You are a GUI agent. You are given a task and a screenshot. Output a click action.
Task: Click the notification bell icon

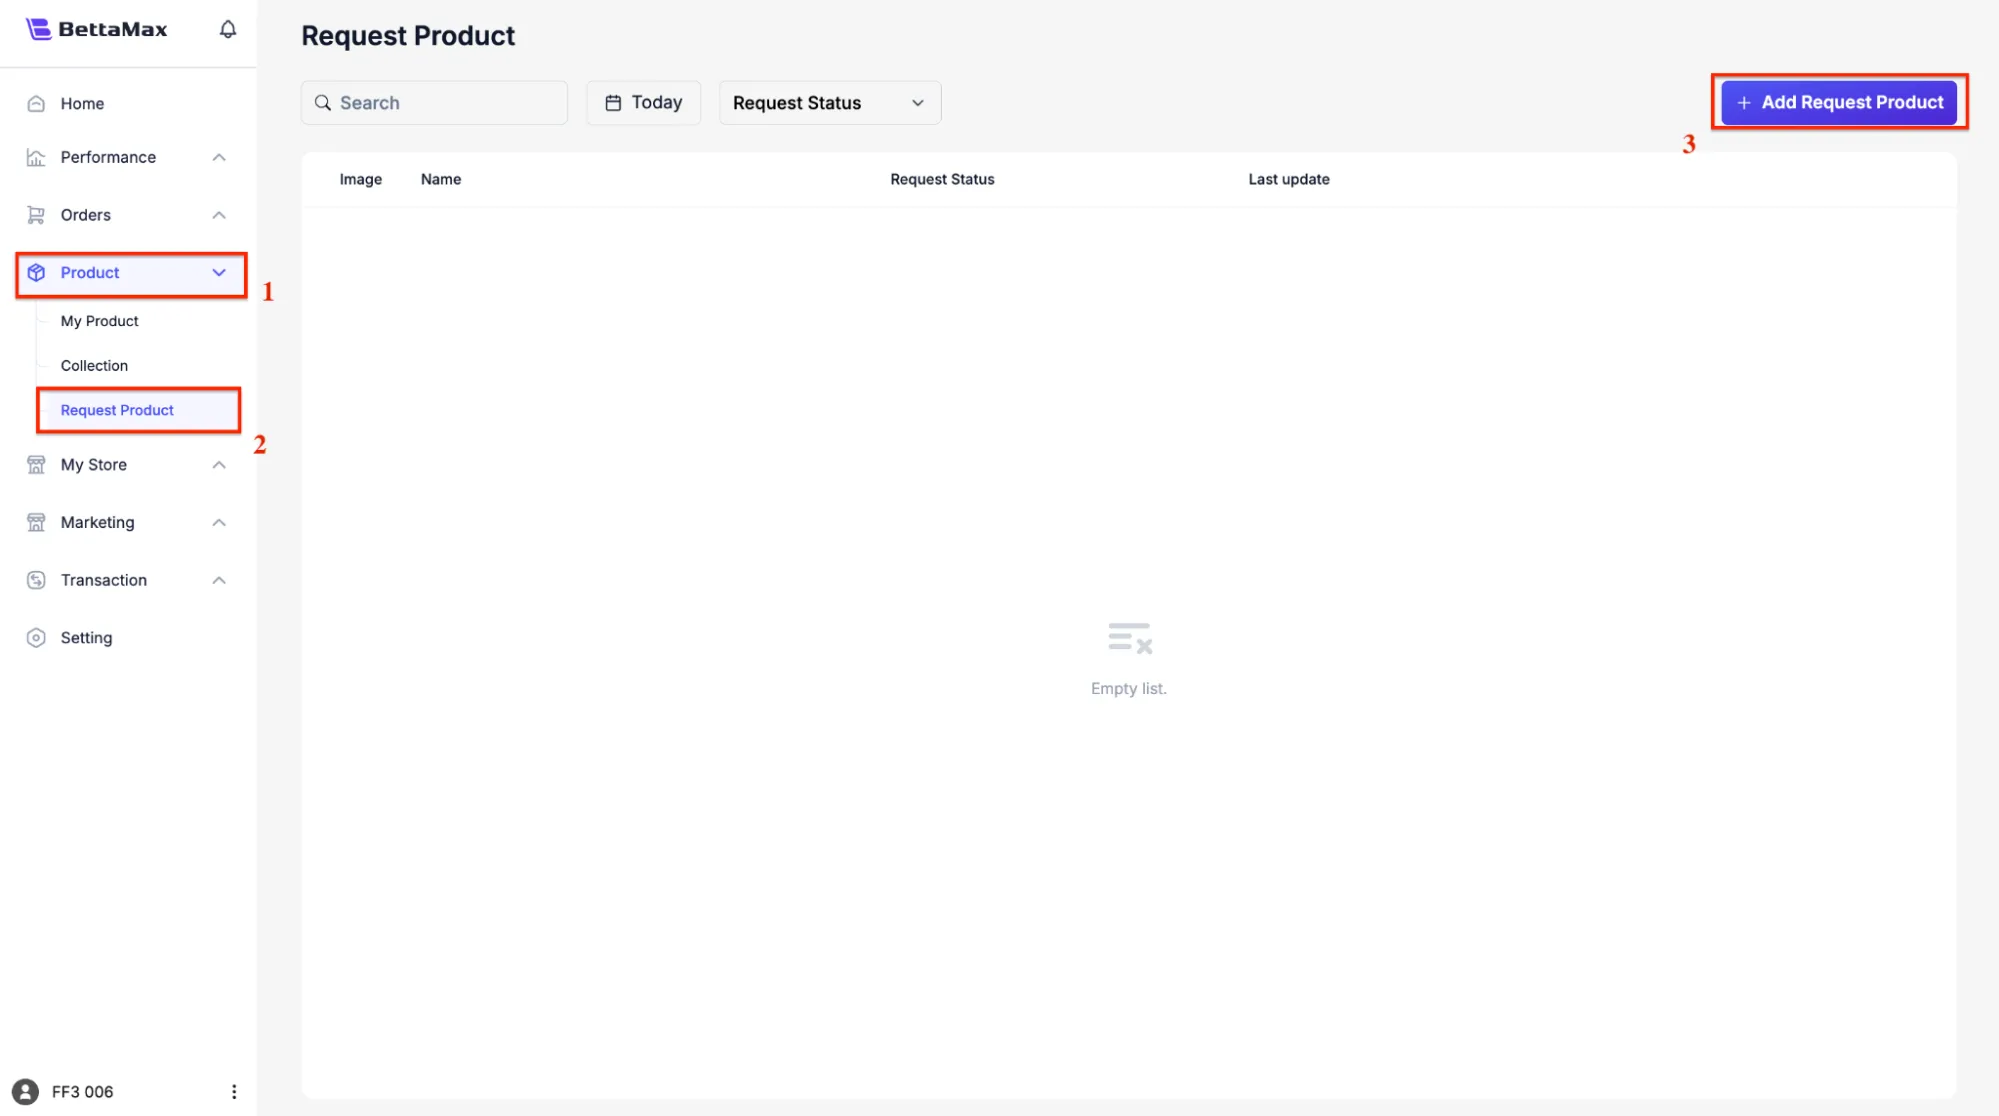pos(228,29)
